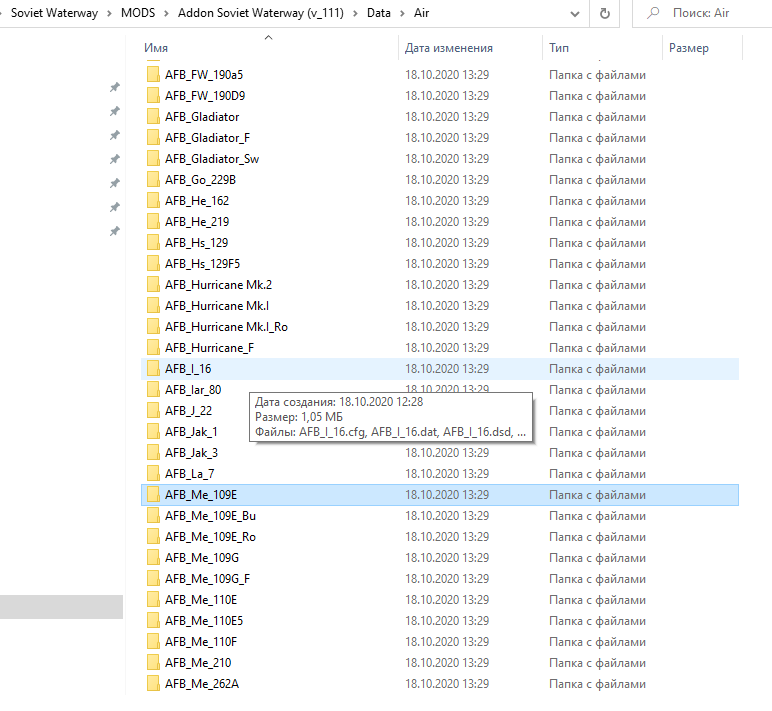Select the AFB_Me_110E5 folder name
772x711 pixels.
click(204, 620)
